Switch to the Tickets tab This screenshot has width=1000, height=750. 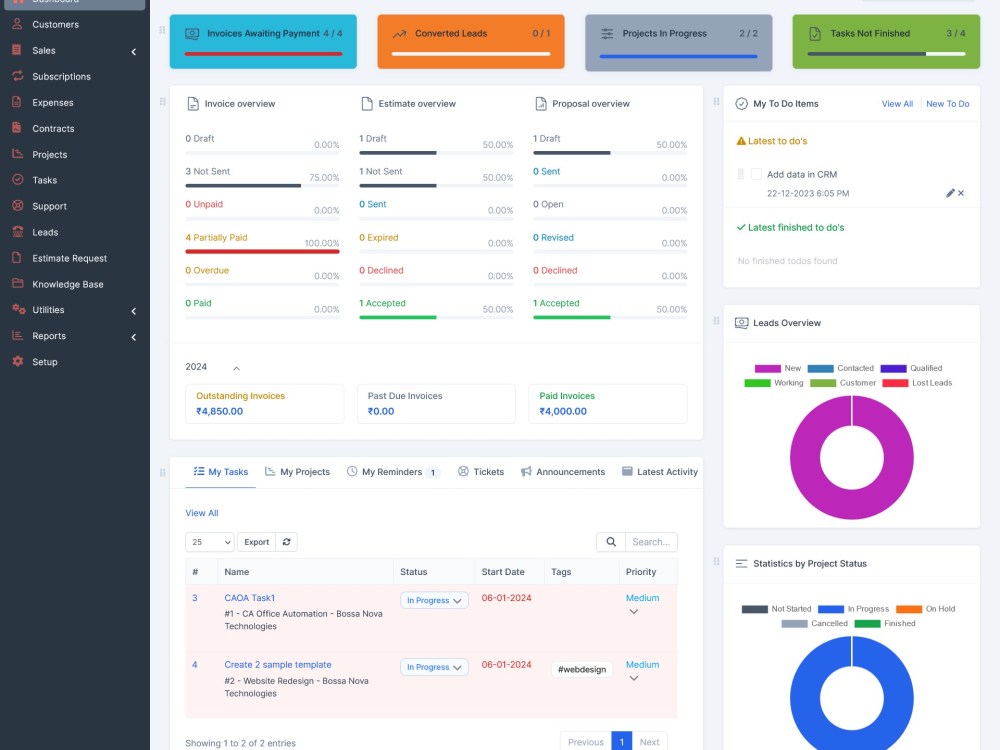tap(481, 472)
